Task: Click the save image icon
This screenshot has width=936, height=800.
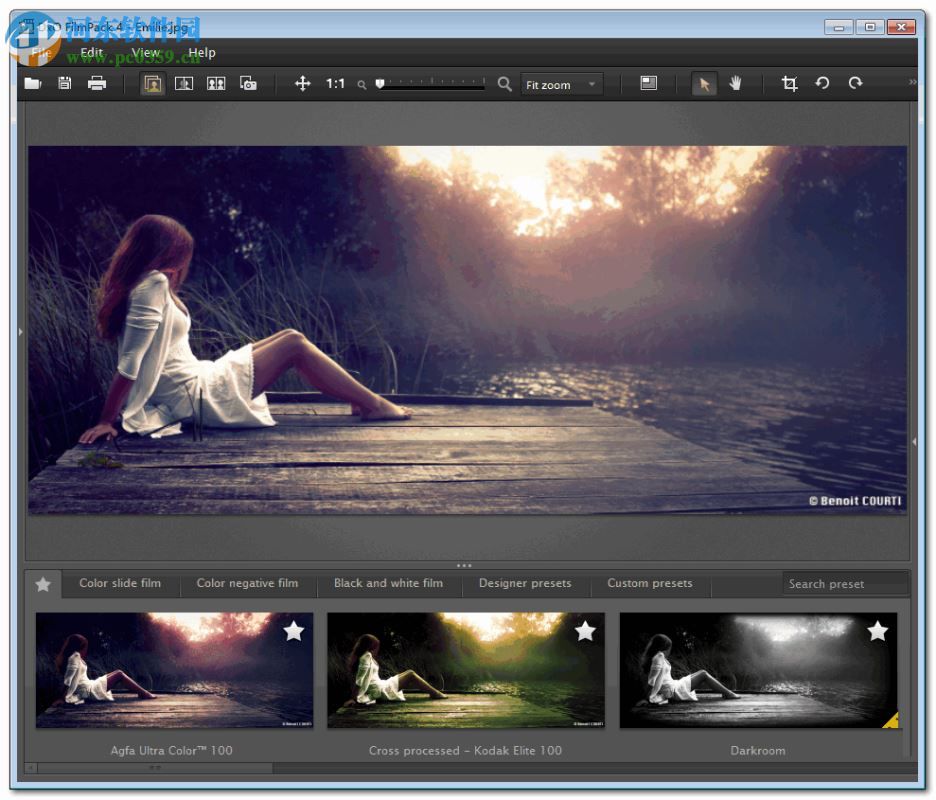Action: tap(65, 84)
